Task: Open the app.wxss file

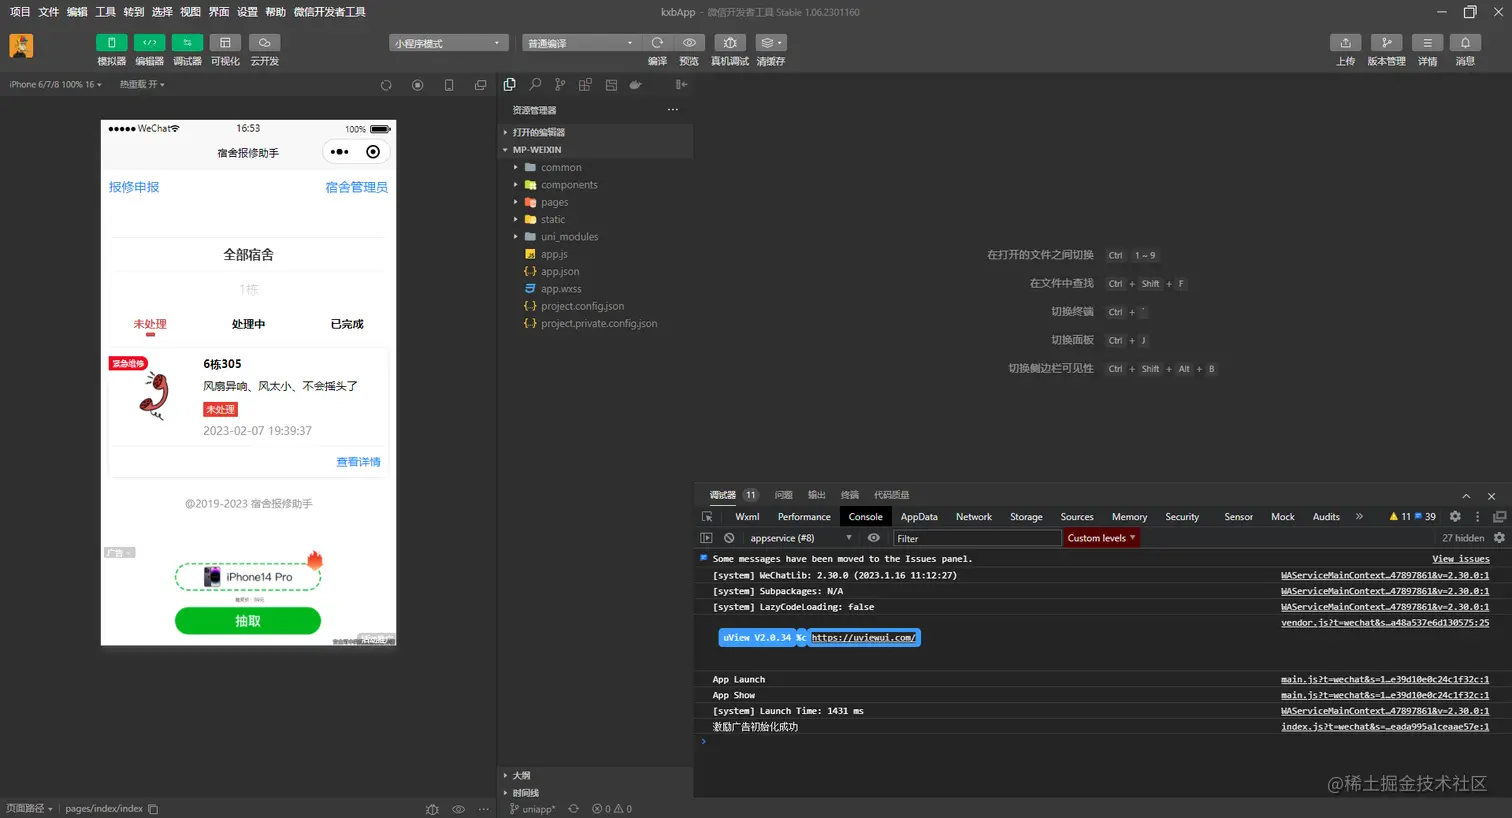Action: [x=595, y=289]
